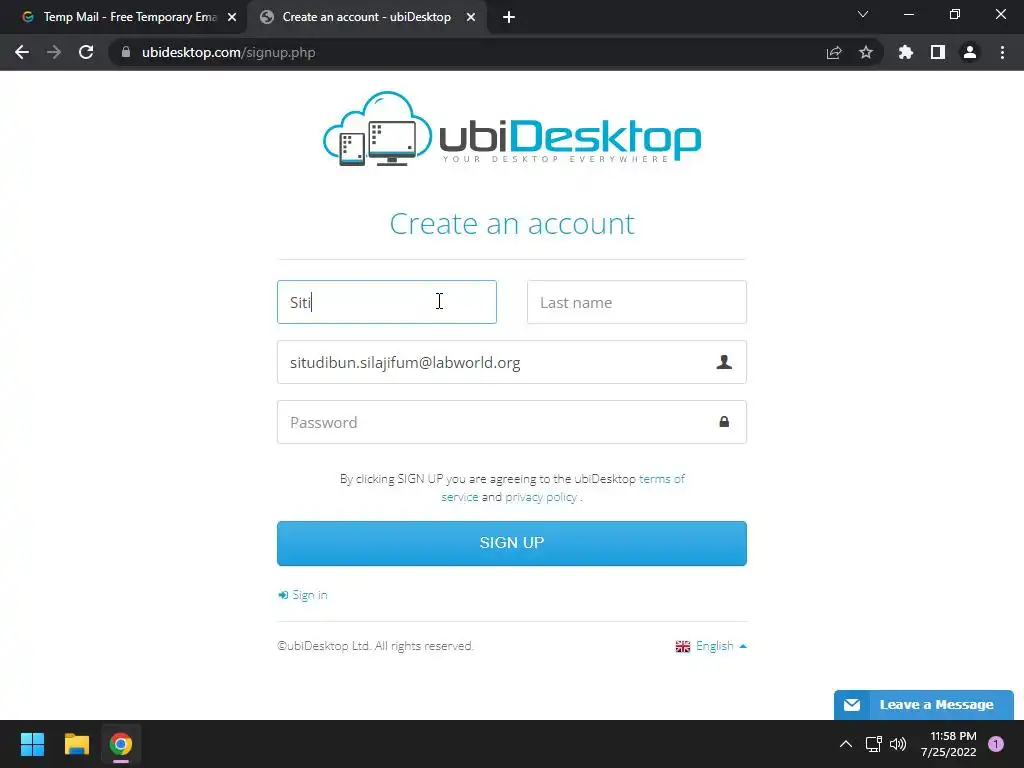Open a new browser tab
Image resolution: width=1024 pixels, height=768 pixels.
tap(509, 18)
